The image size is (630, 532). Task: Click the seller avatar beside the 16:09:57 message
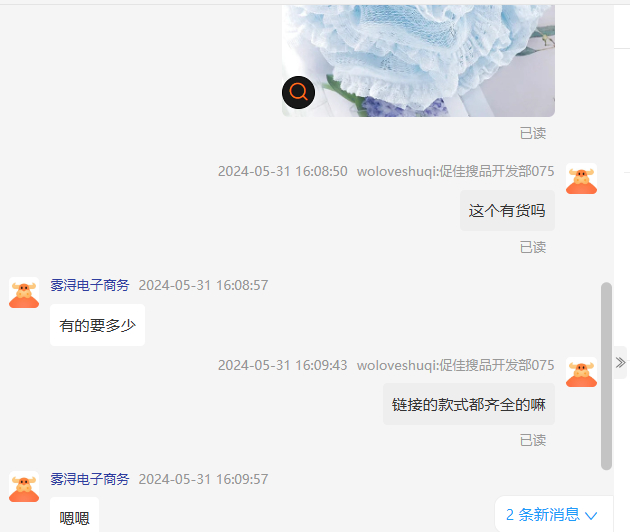(x=24, y=487)
